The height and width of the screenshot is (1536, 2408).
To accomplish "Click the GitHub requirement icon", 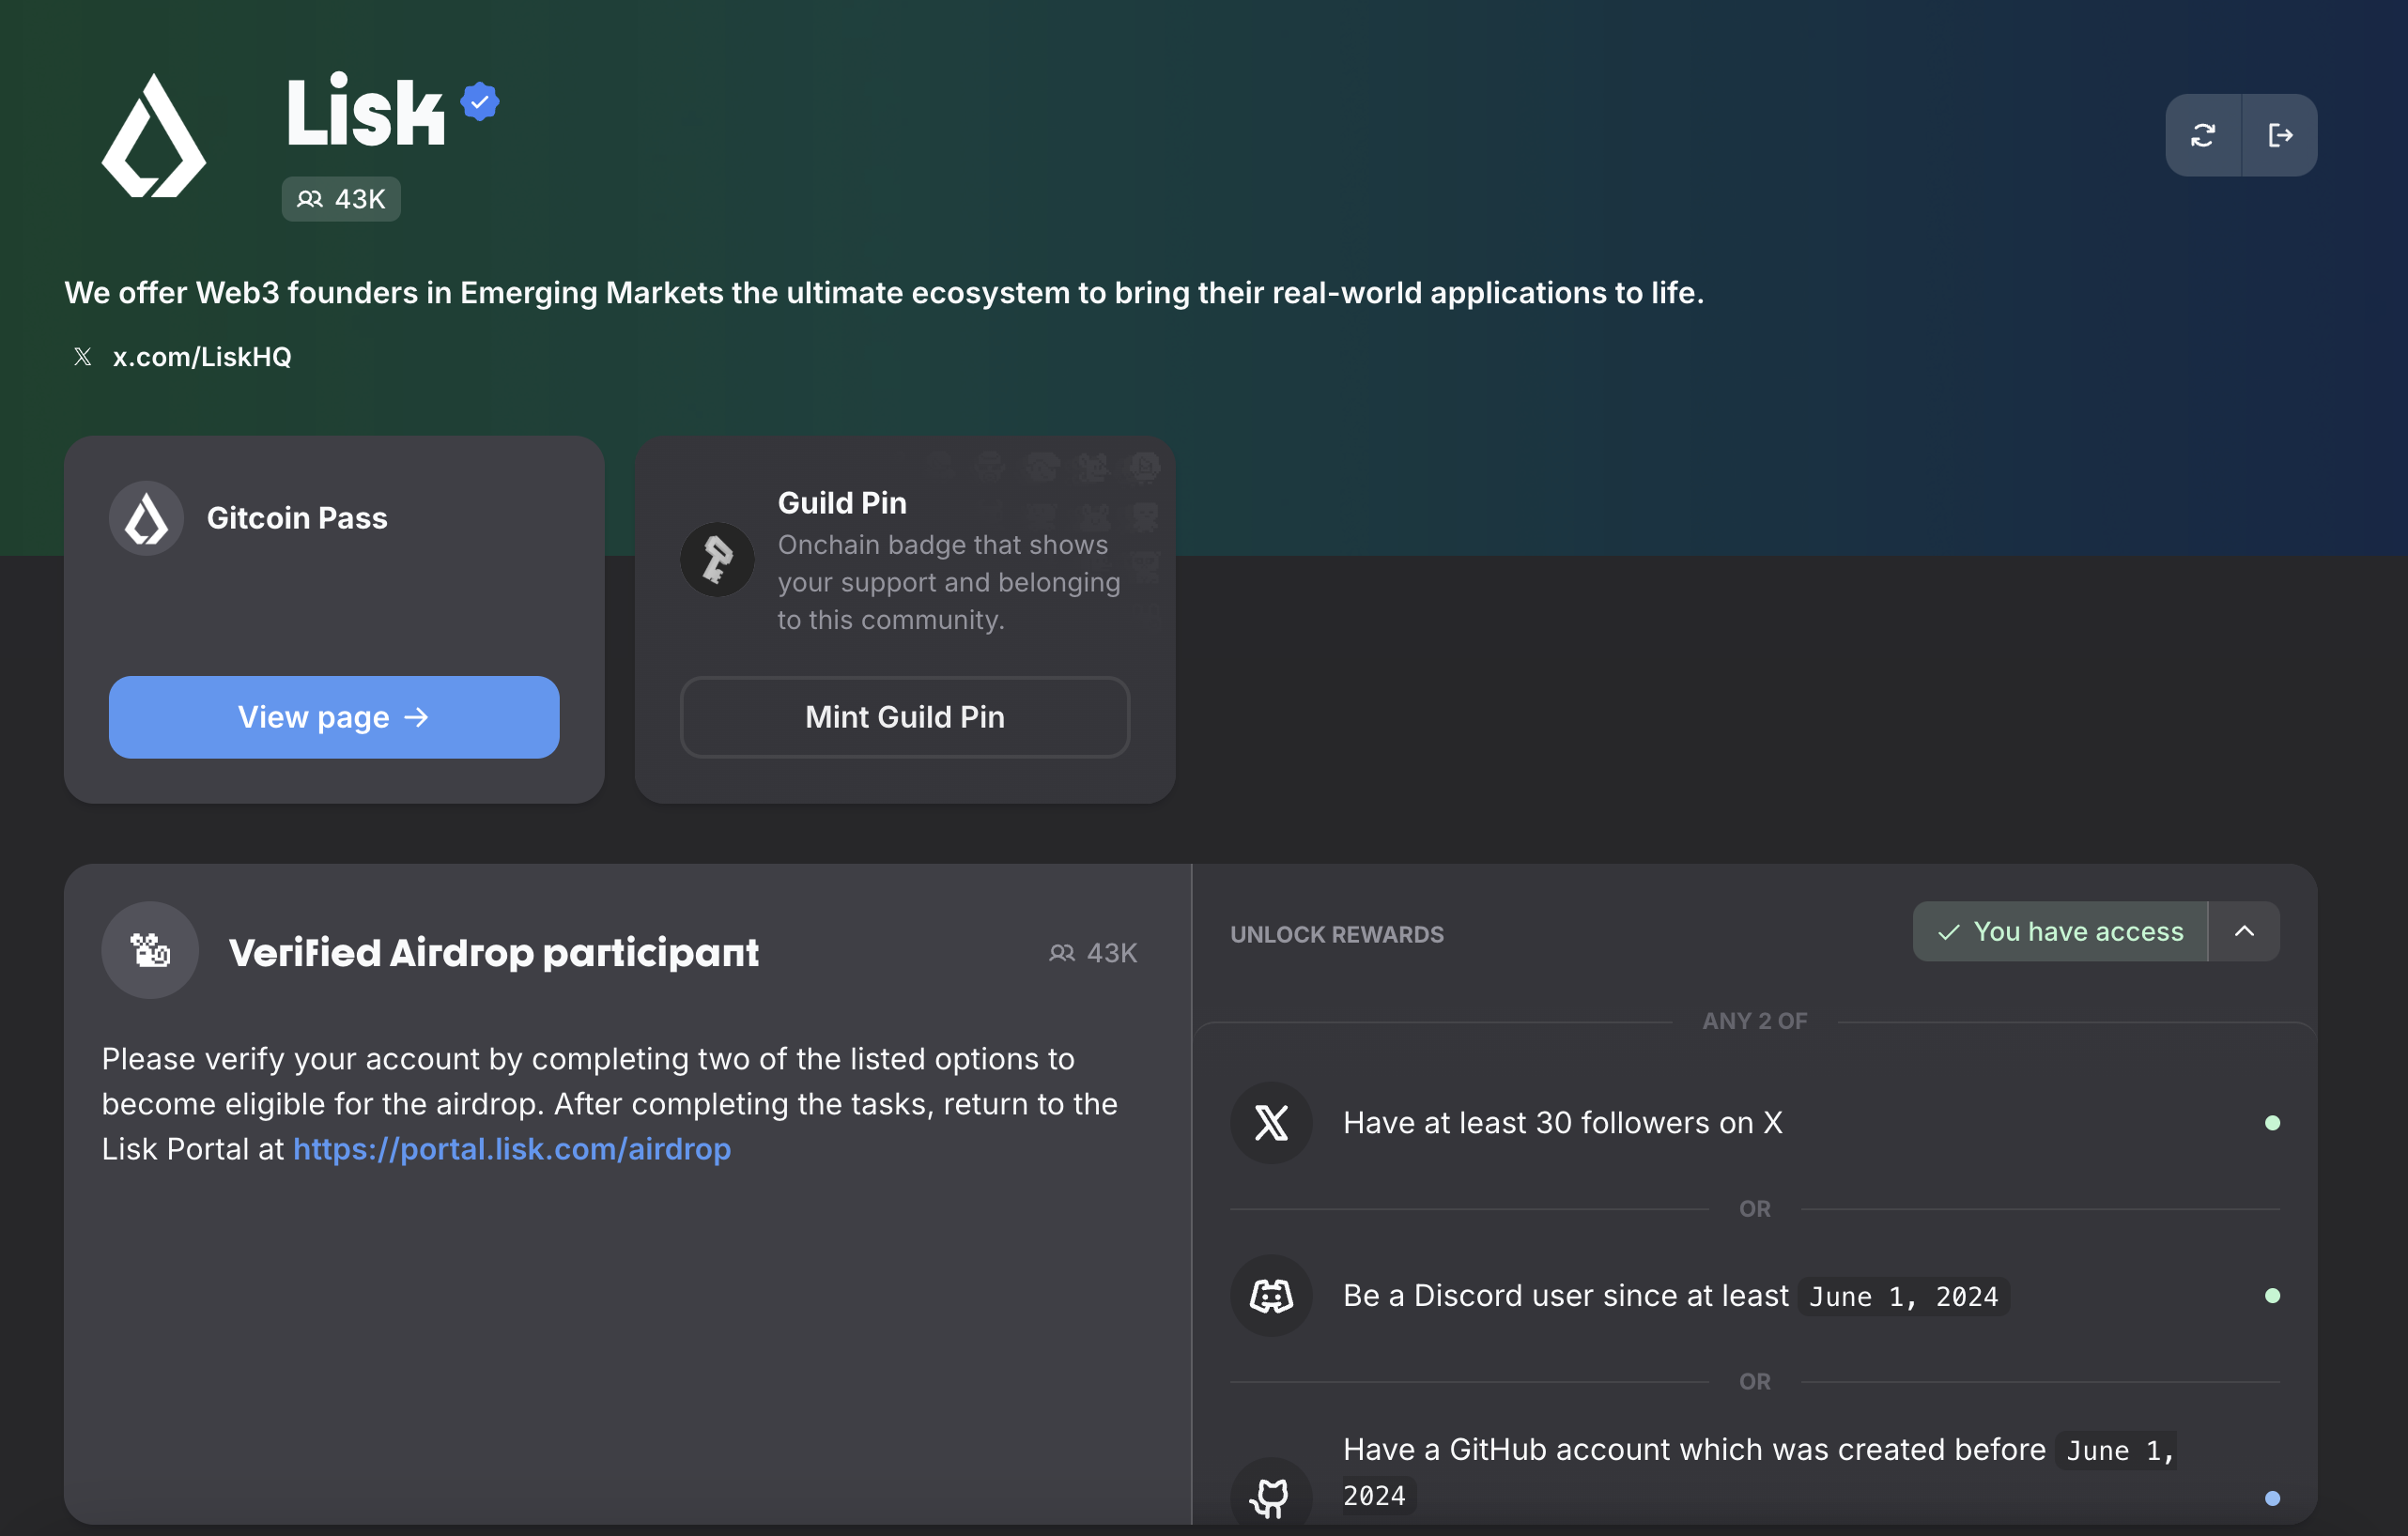I will click(x=1271, y=1495).
